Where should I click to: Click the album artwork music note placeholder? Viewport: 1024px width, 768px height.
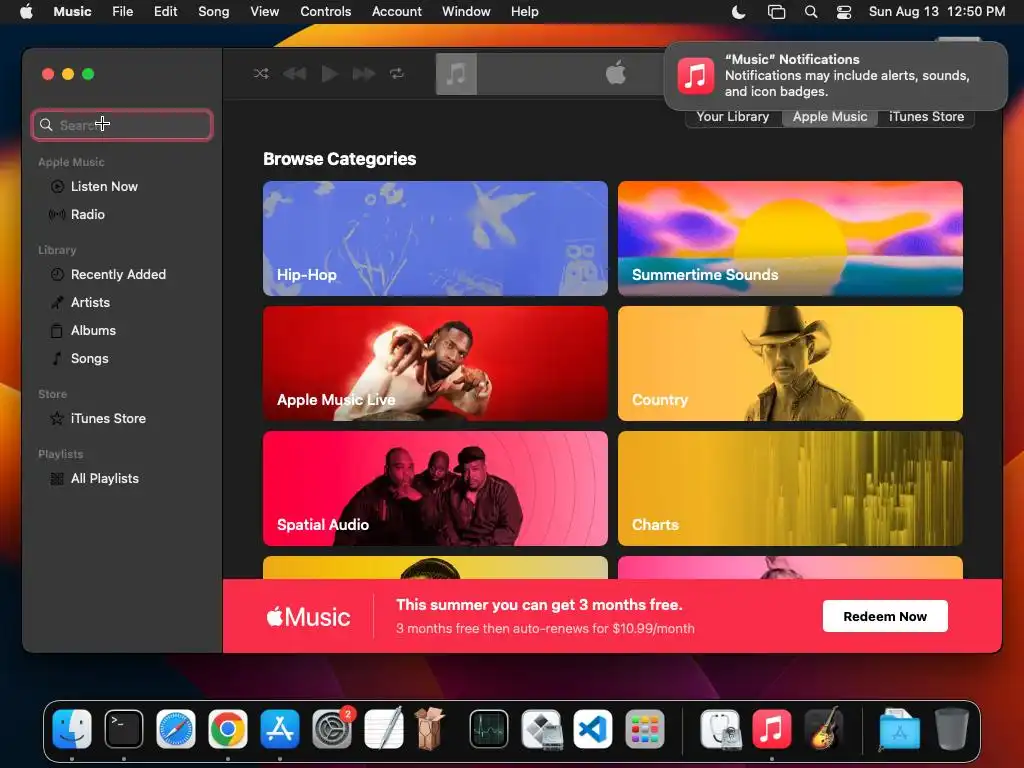(x=456, y=74)
